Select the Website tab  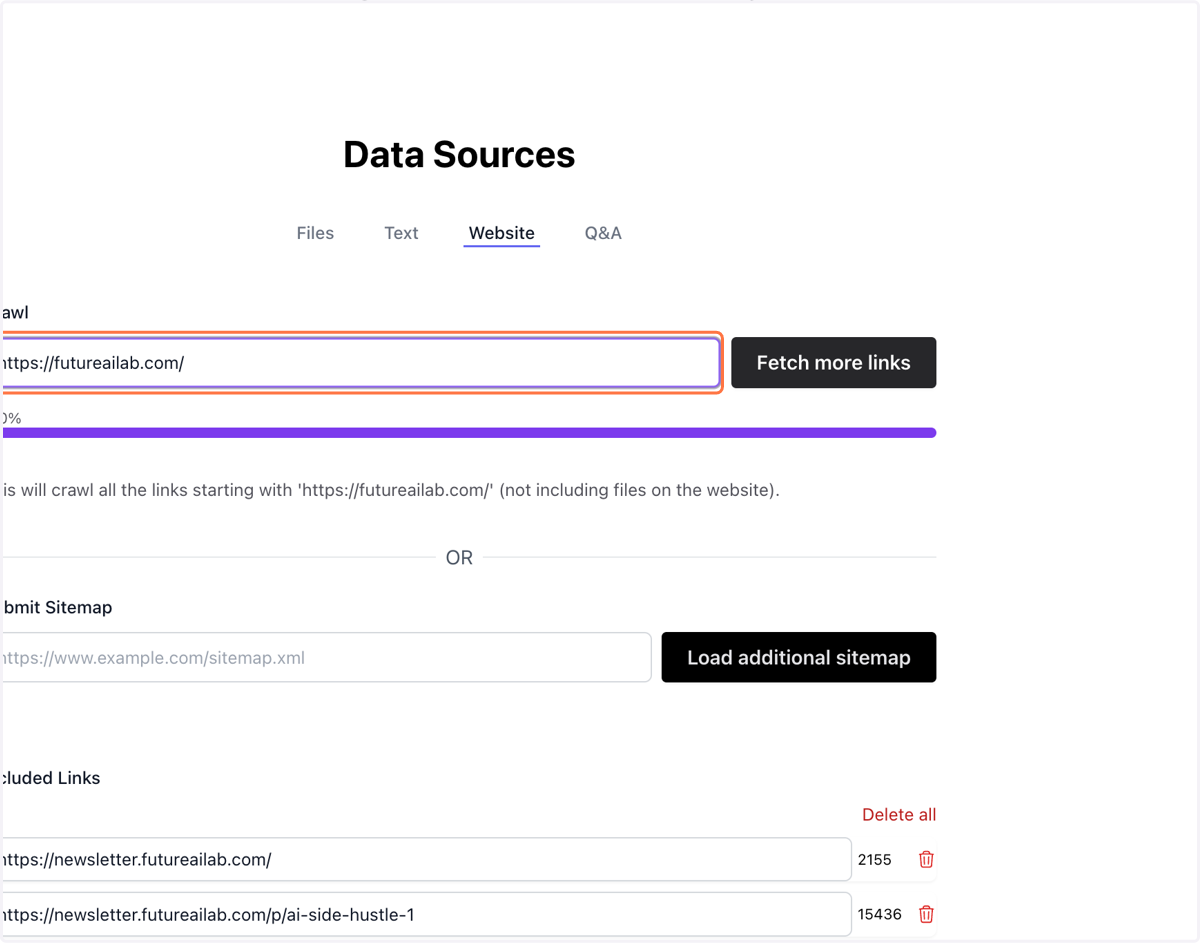click(x=501, y=233)
